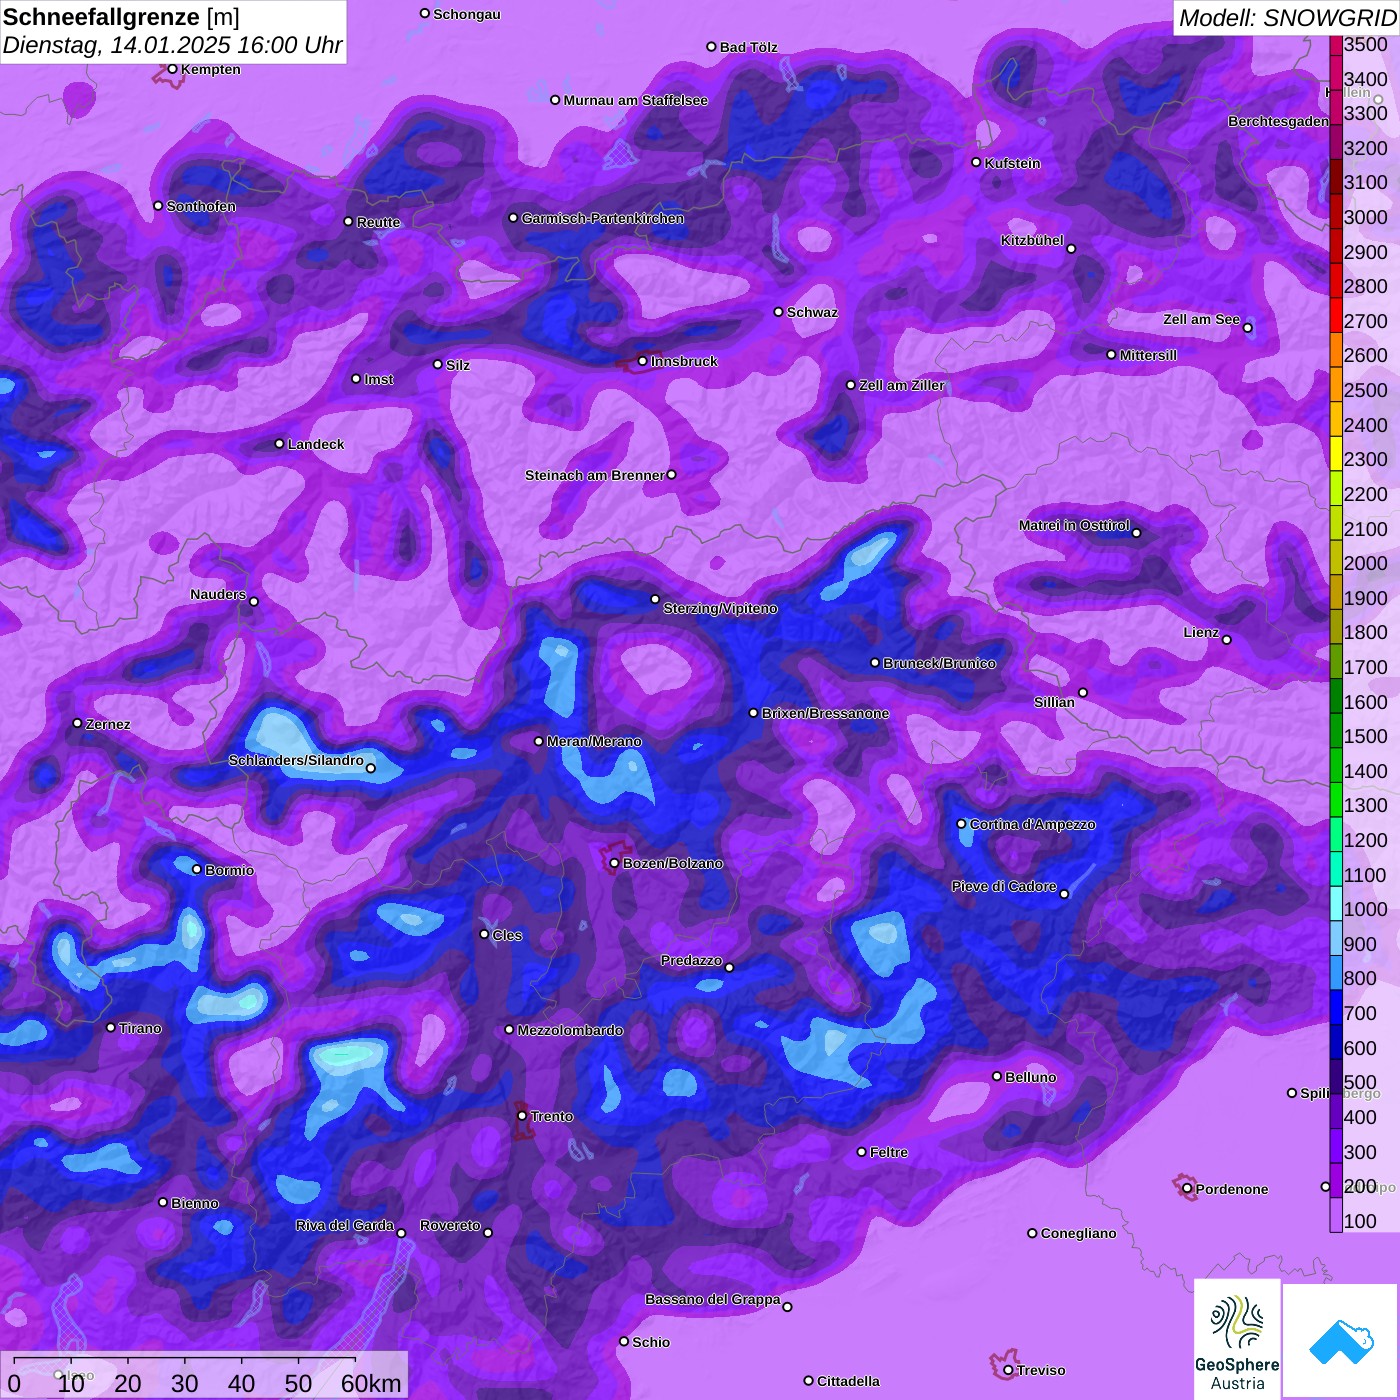Click the Schongau city marker dot
The image size is (1400, 1400).
(x=425, y=14)
